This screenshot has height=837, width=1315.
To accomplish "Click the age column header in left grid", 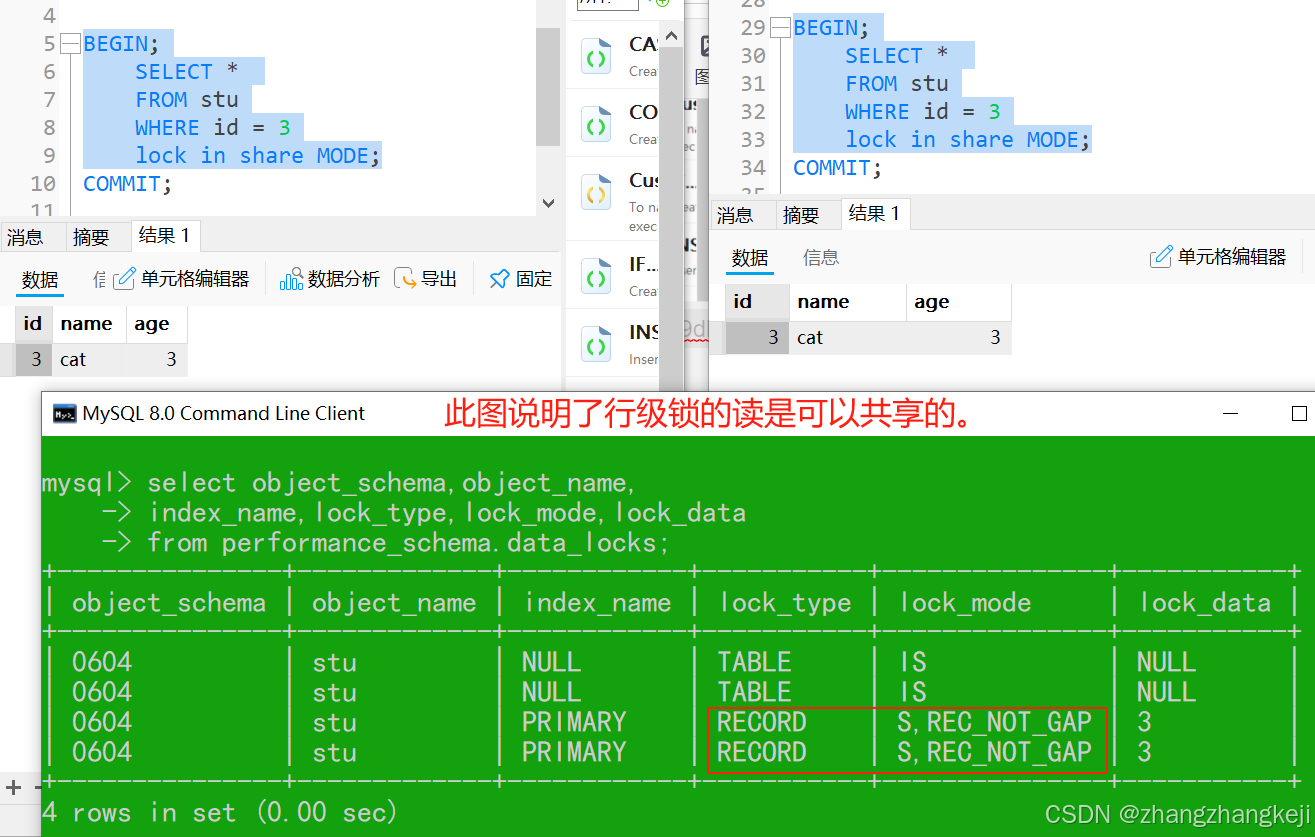I will pyautogui.click(x=156, y=324).
